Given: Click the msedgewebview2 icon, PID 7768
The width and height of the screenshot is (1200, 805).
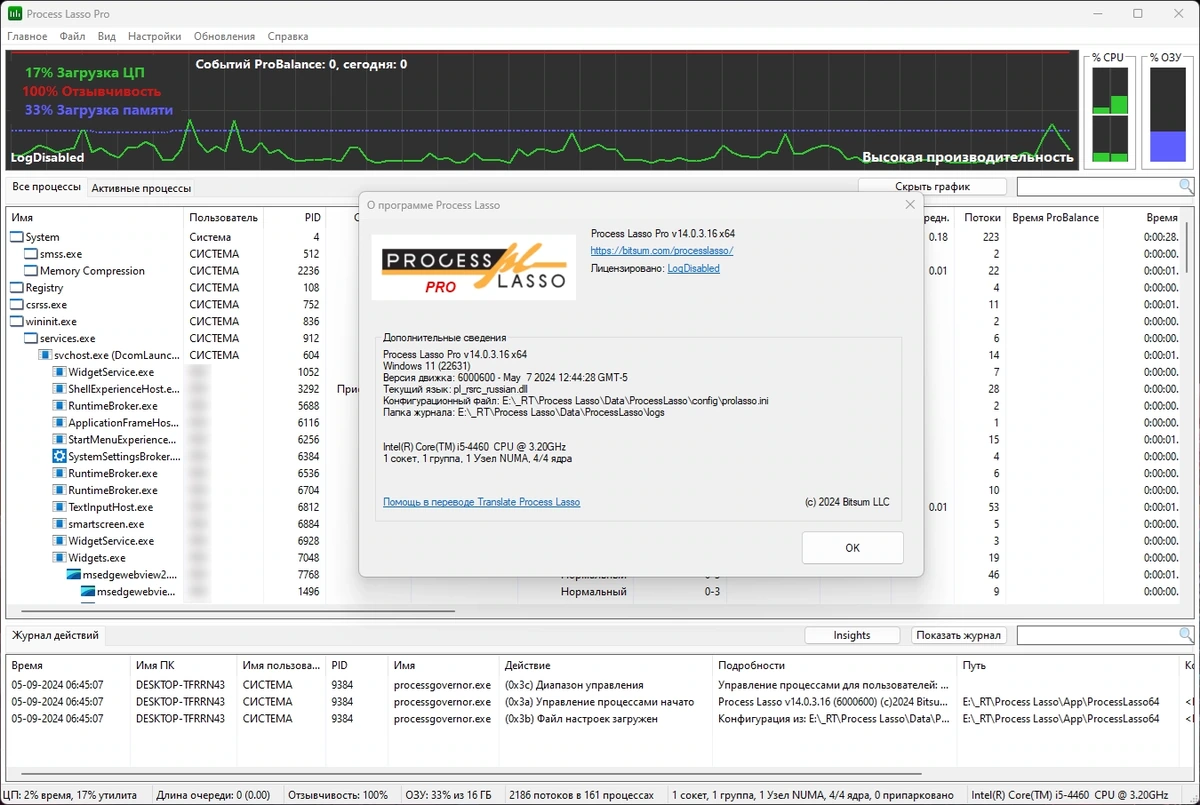Looking at the screenshot, I should pyautogui.click(x=73, y=575).
